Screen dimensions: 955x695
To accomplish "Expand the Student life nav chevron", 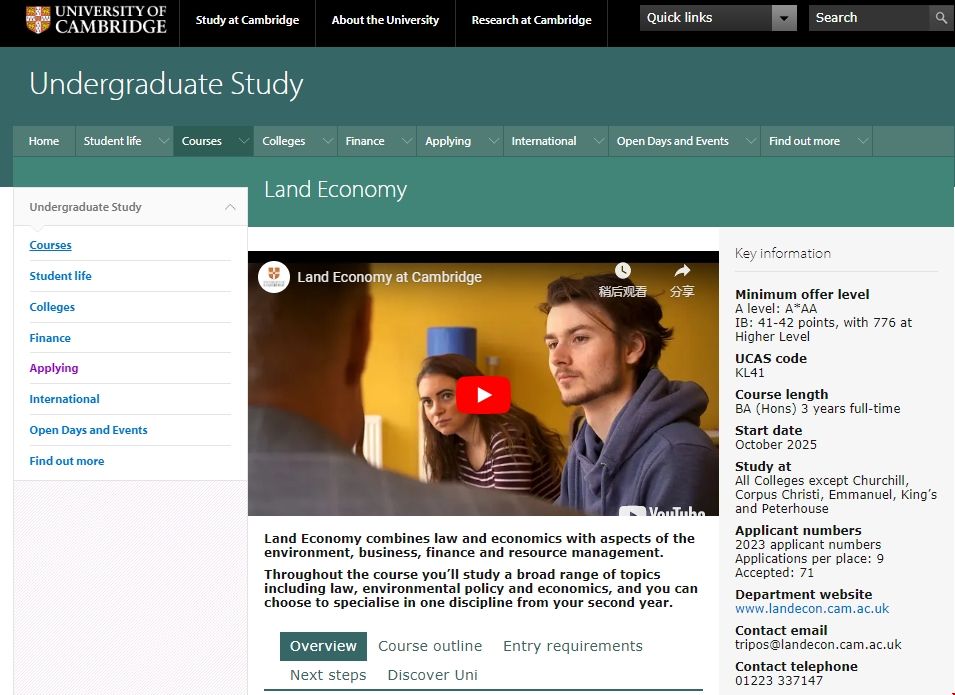I will coord(163,141).
